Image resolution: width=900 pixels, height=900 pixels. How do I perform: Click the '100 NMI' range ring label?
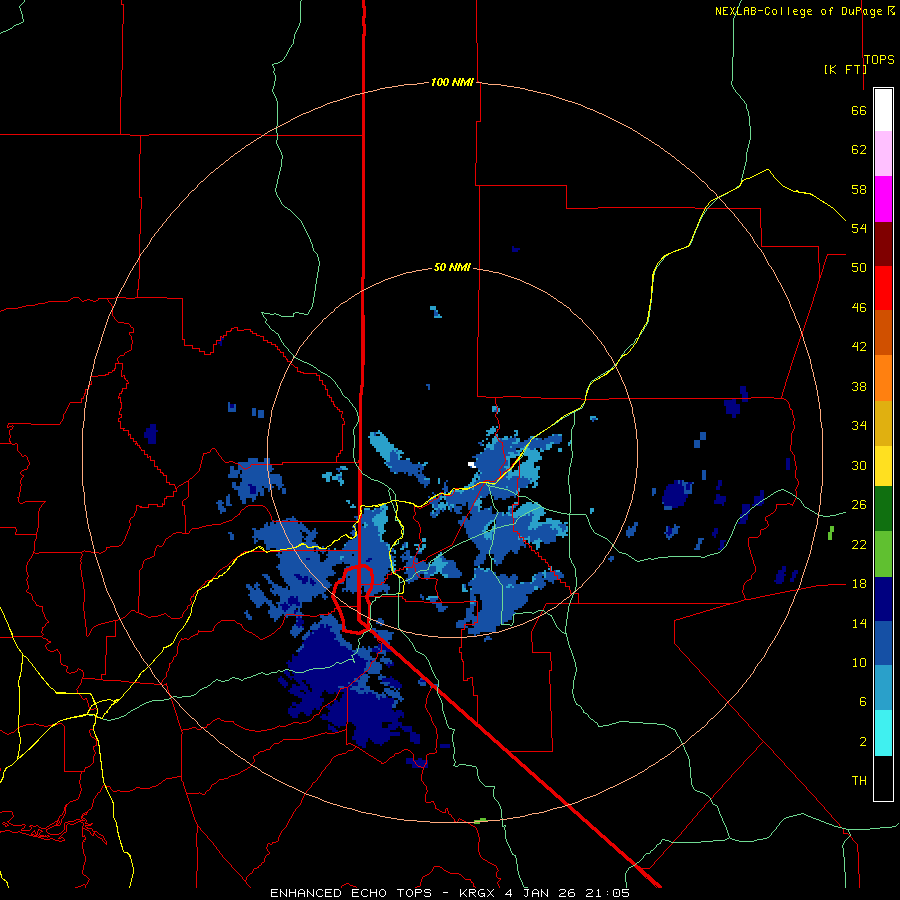(x=452, y=83)
